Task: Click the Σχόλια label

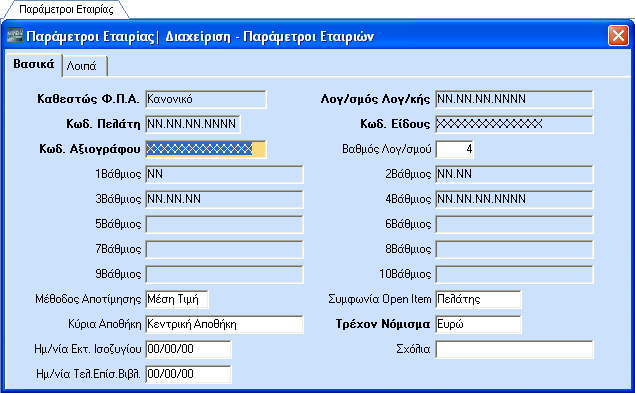Action: click(413, 349)
